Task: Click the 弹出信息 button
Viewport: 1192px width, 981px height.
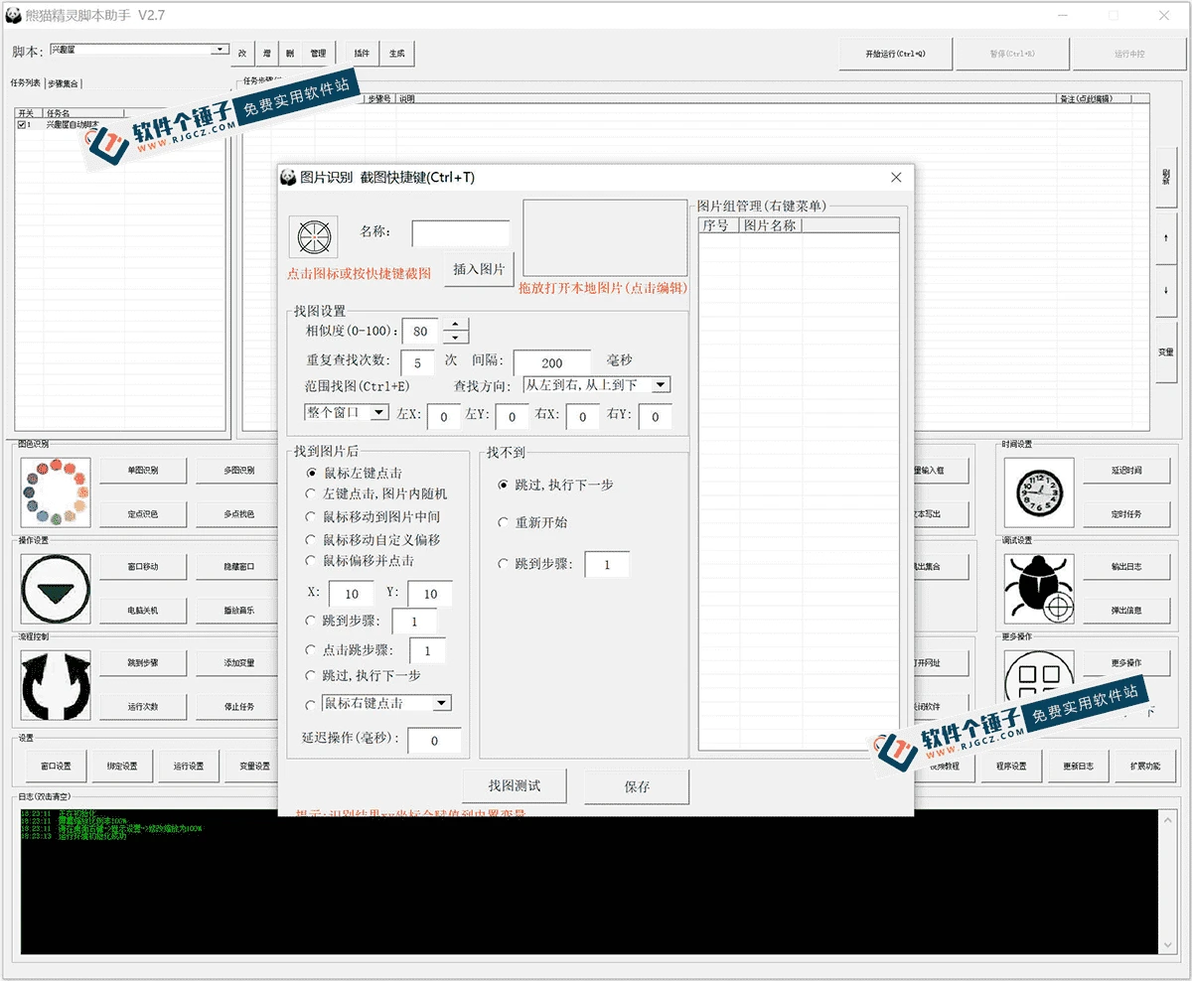Action: [x=1127, y=611]
